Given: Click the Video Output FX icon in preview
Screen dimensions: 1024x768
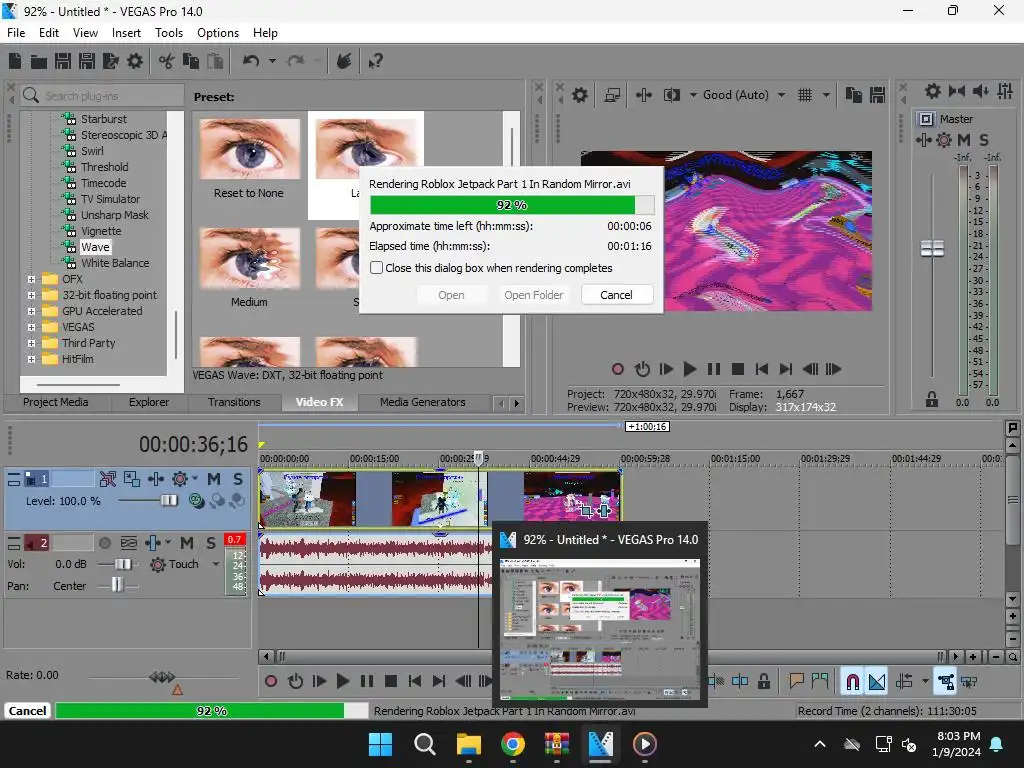Looking at the screenshot, I should pos(644,95).
